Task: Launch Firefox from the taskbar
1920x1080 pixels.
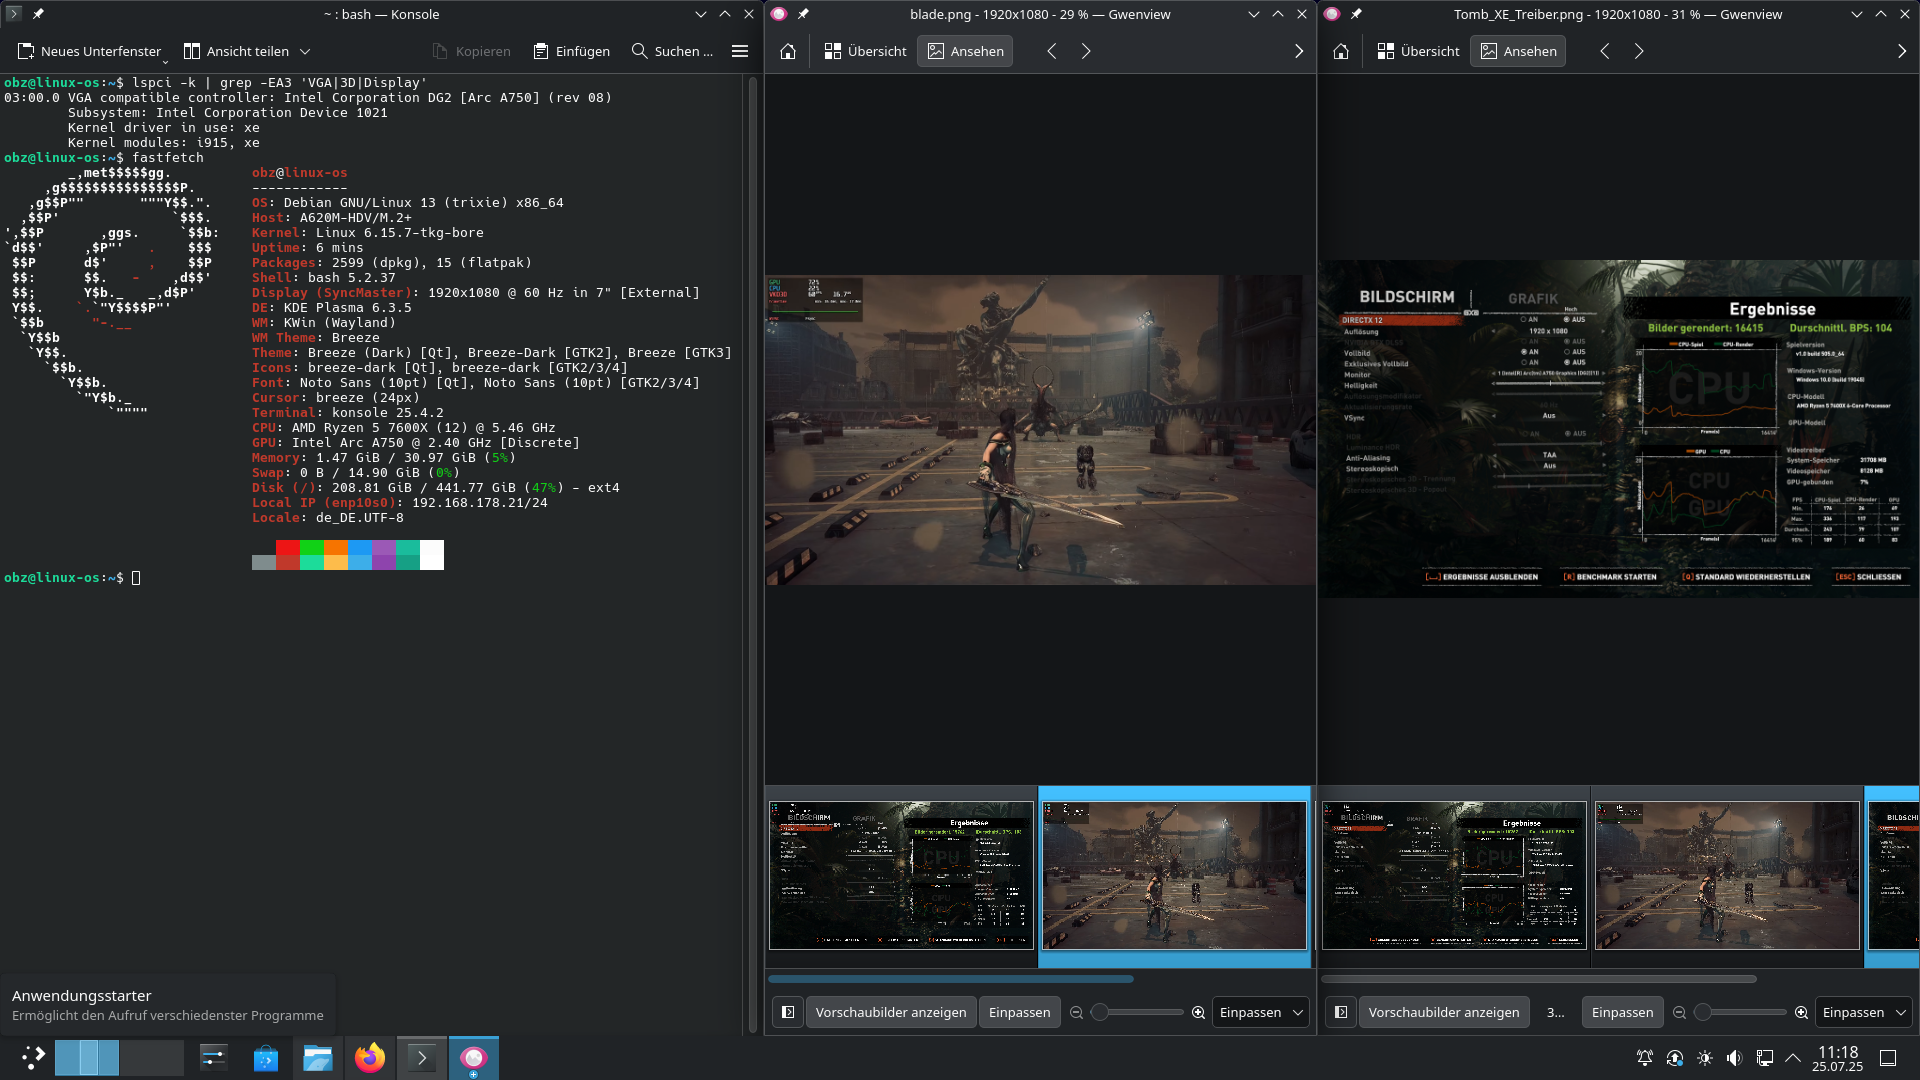Action: click(x=370, y=1057)
